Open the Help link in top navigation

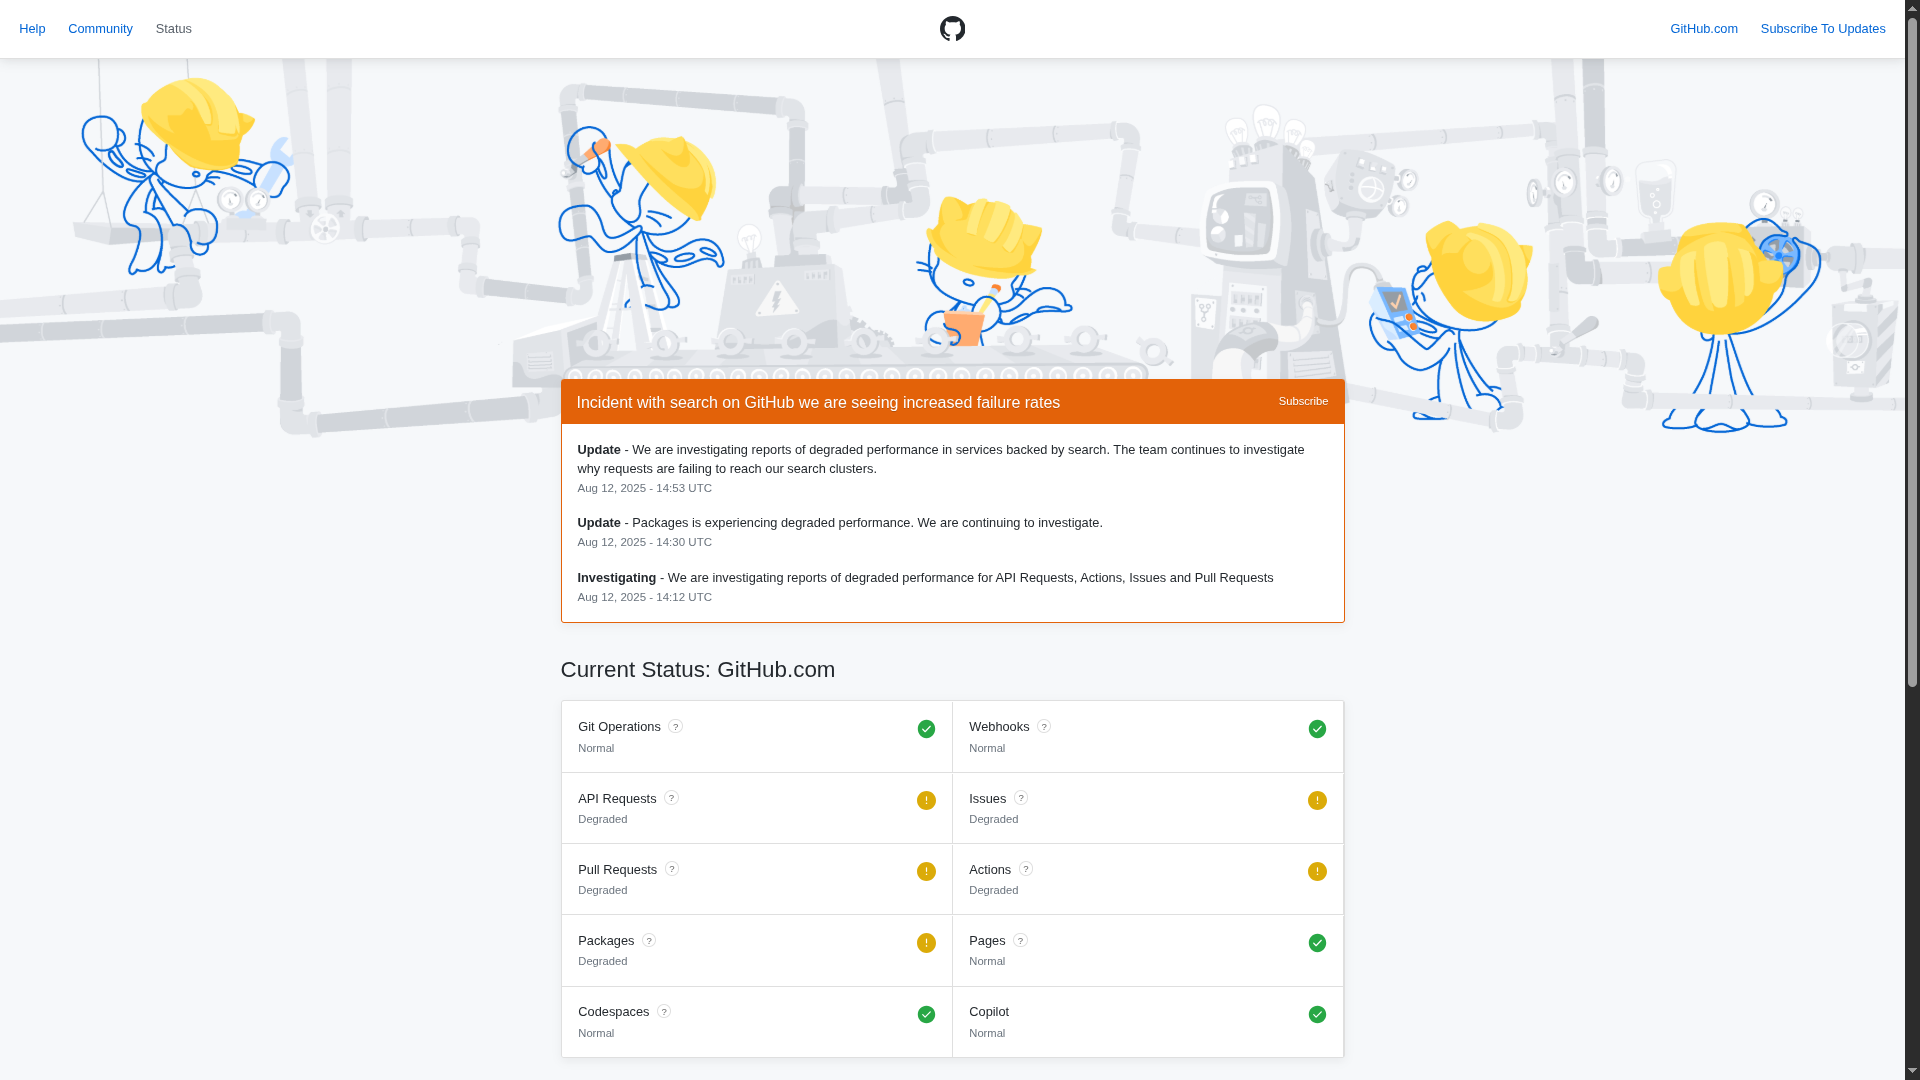(32, 29)
